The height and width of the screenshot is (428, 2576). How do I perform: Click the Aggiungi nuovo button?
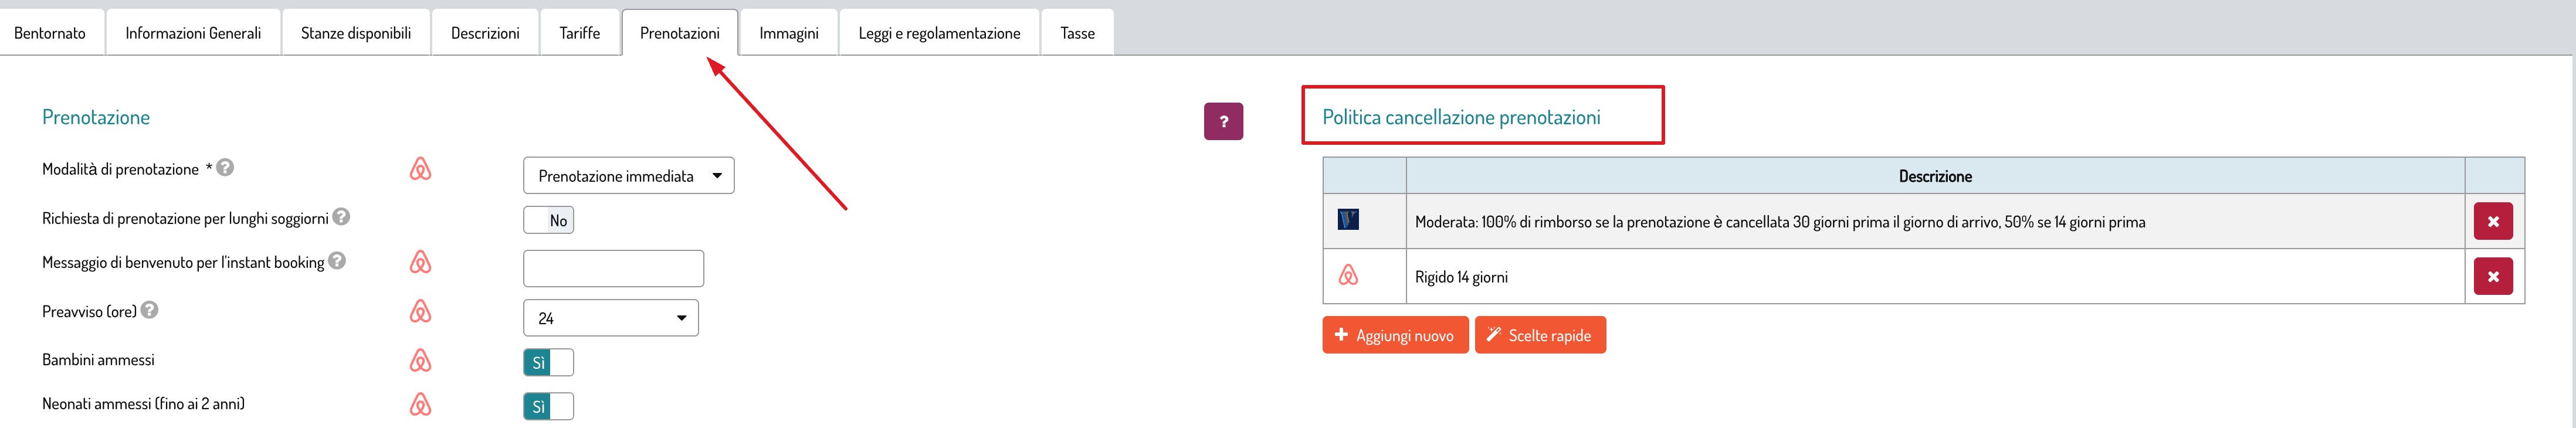tap(1395, 335)
